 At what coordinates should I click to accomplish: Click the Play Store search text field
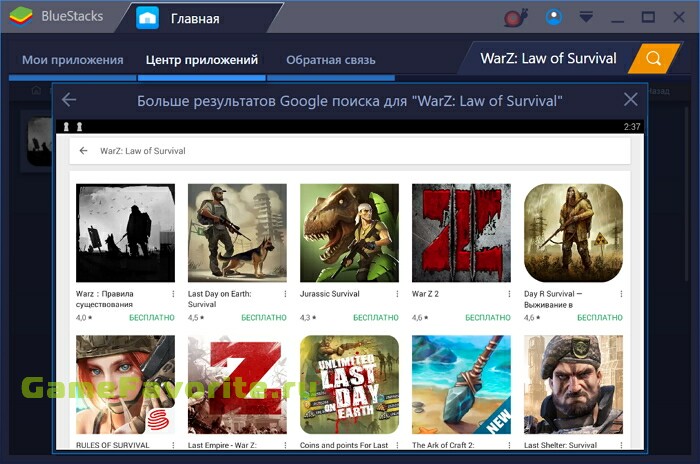[350, 151]
